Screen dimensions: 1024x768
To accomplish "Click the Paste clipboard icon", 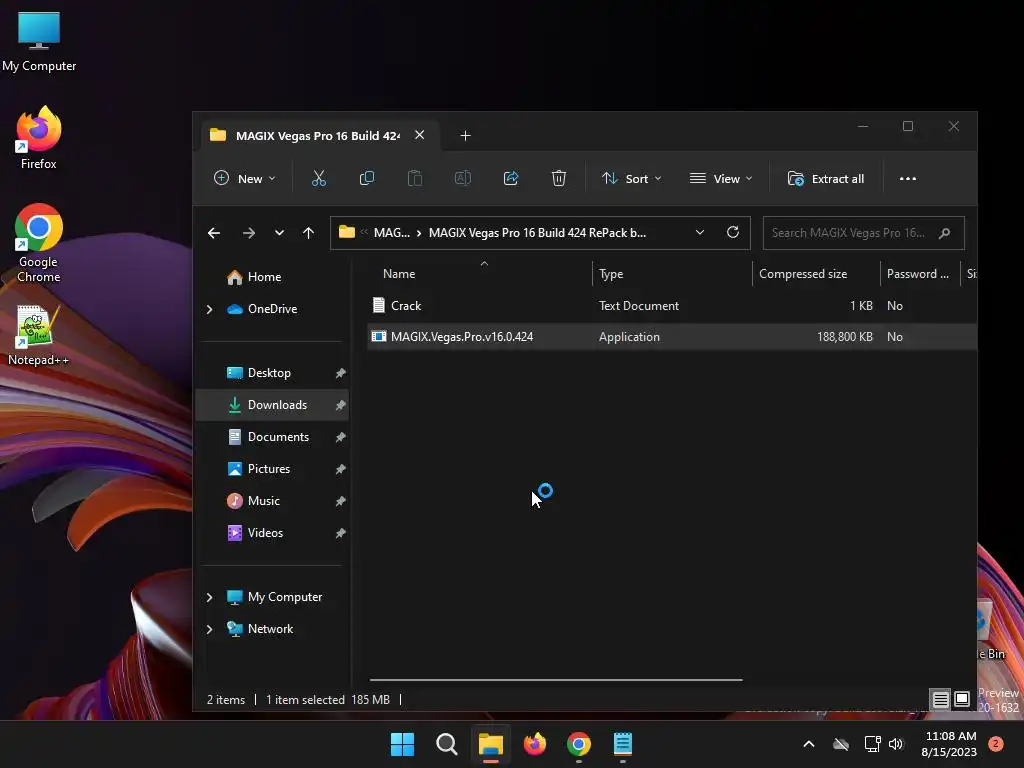I will 415,178.
